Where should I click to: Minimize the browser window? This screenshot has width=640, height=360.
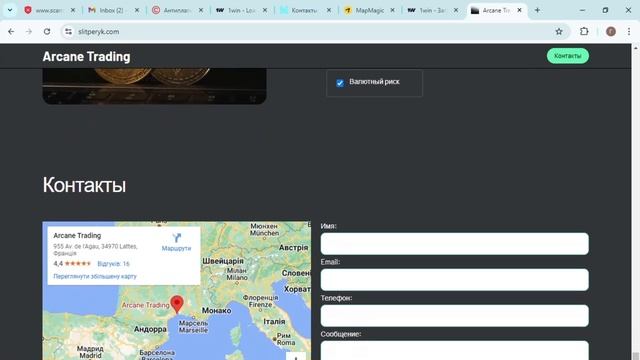(x=582, y=10)
